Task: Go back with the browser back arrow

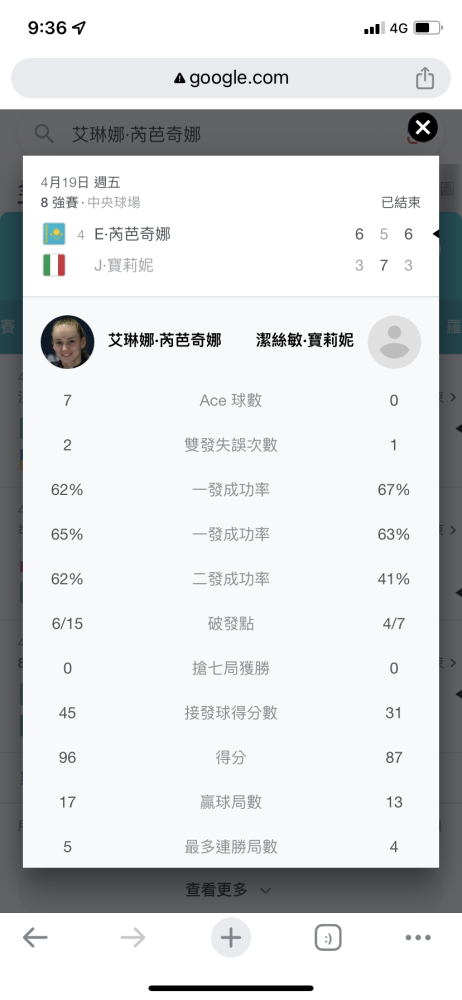Action: [x=35, y=938]
